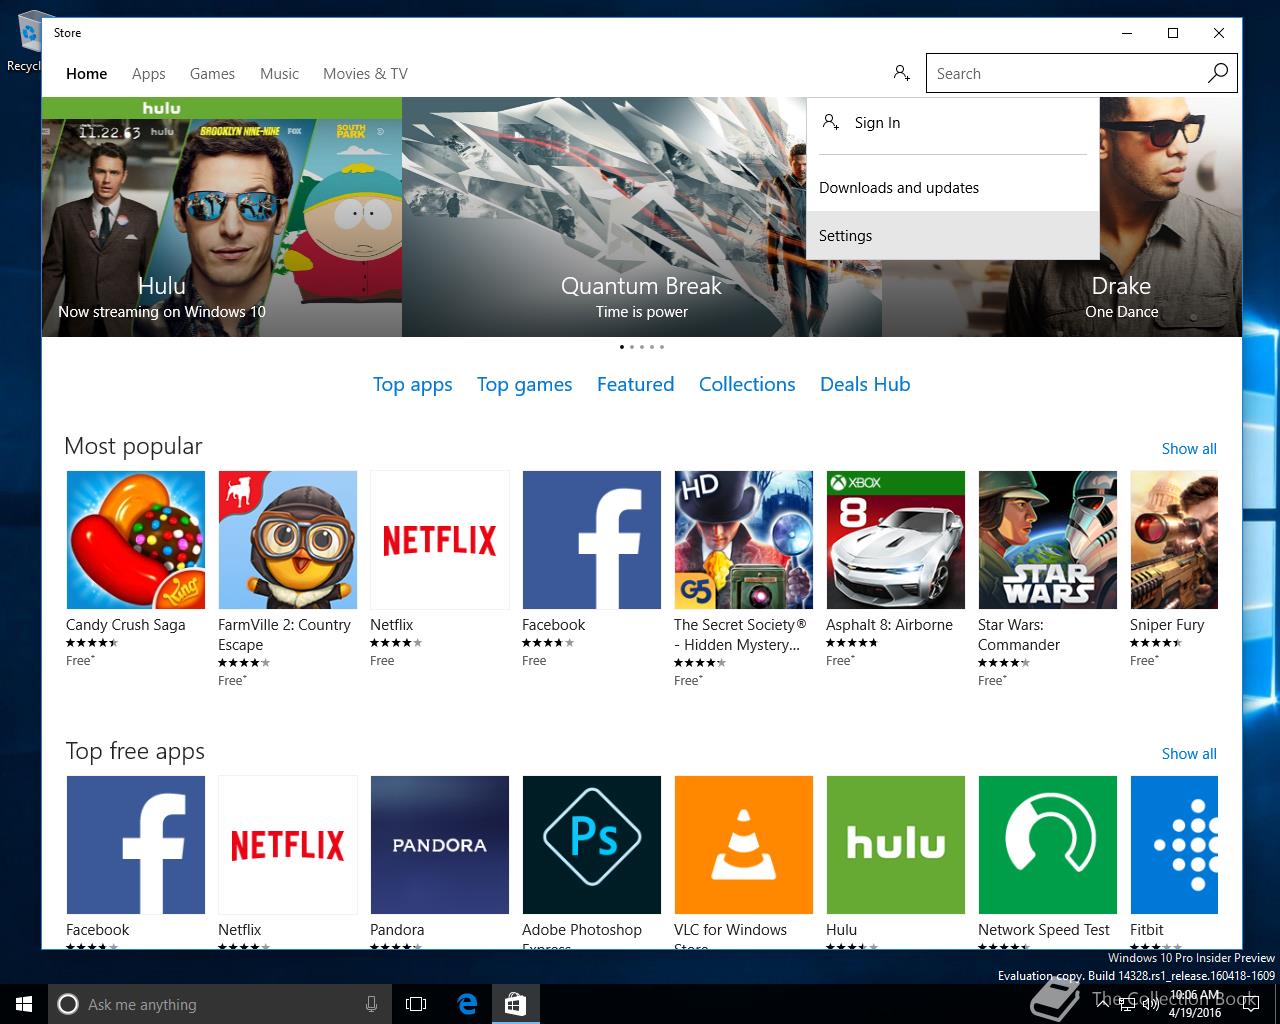Viewport: 1280px width, 1024px height.
Task: Open The Secret Society Hidden Mystery tile
Action: coord(744,540)
